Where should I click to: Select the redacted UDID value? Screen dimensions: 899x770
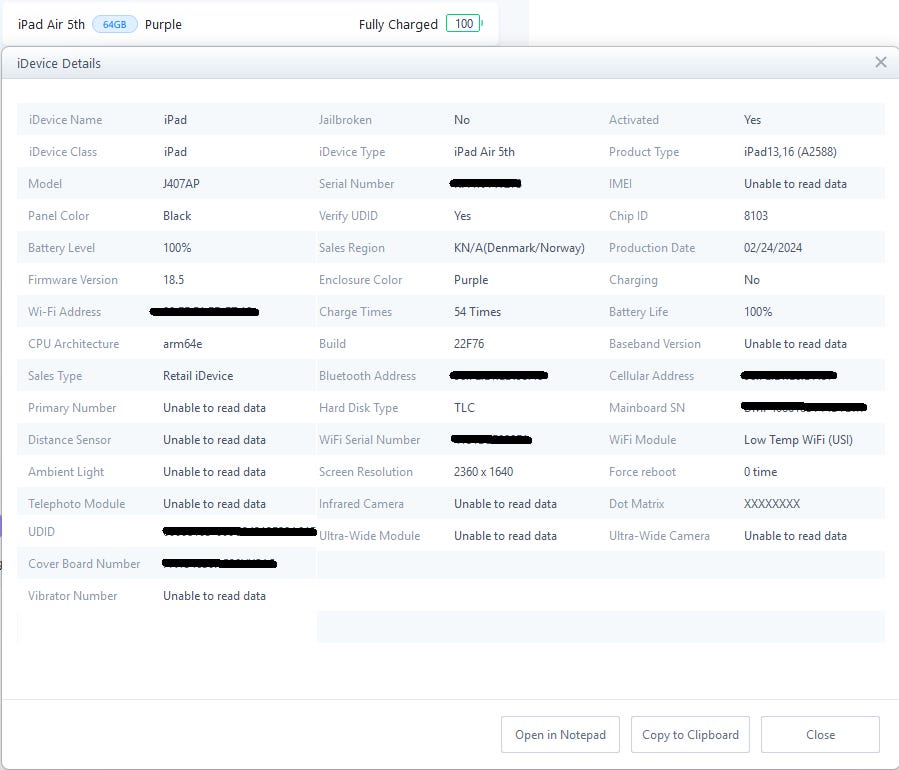tap(240, 531)
